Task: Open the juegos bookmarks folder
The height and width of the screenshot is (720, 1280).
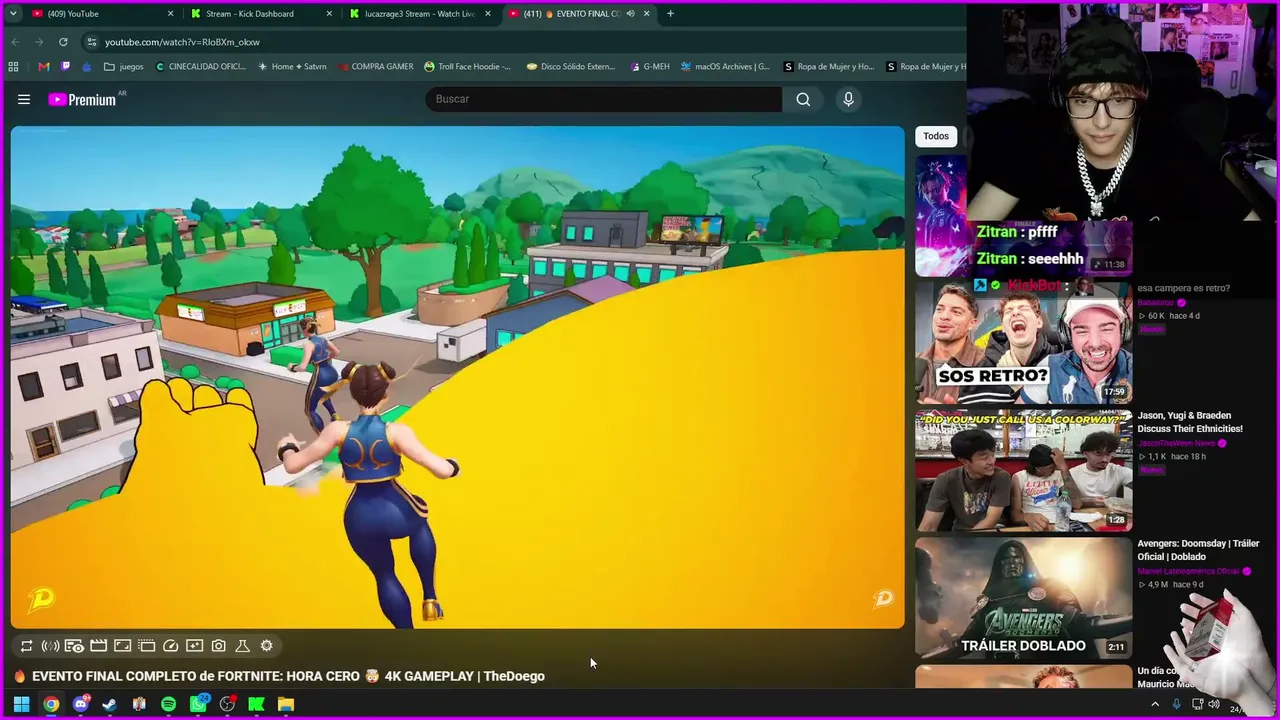Action: (x=124, y=67)
